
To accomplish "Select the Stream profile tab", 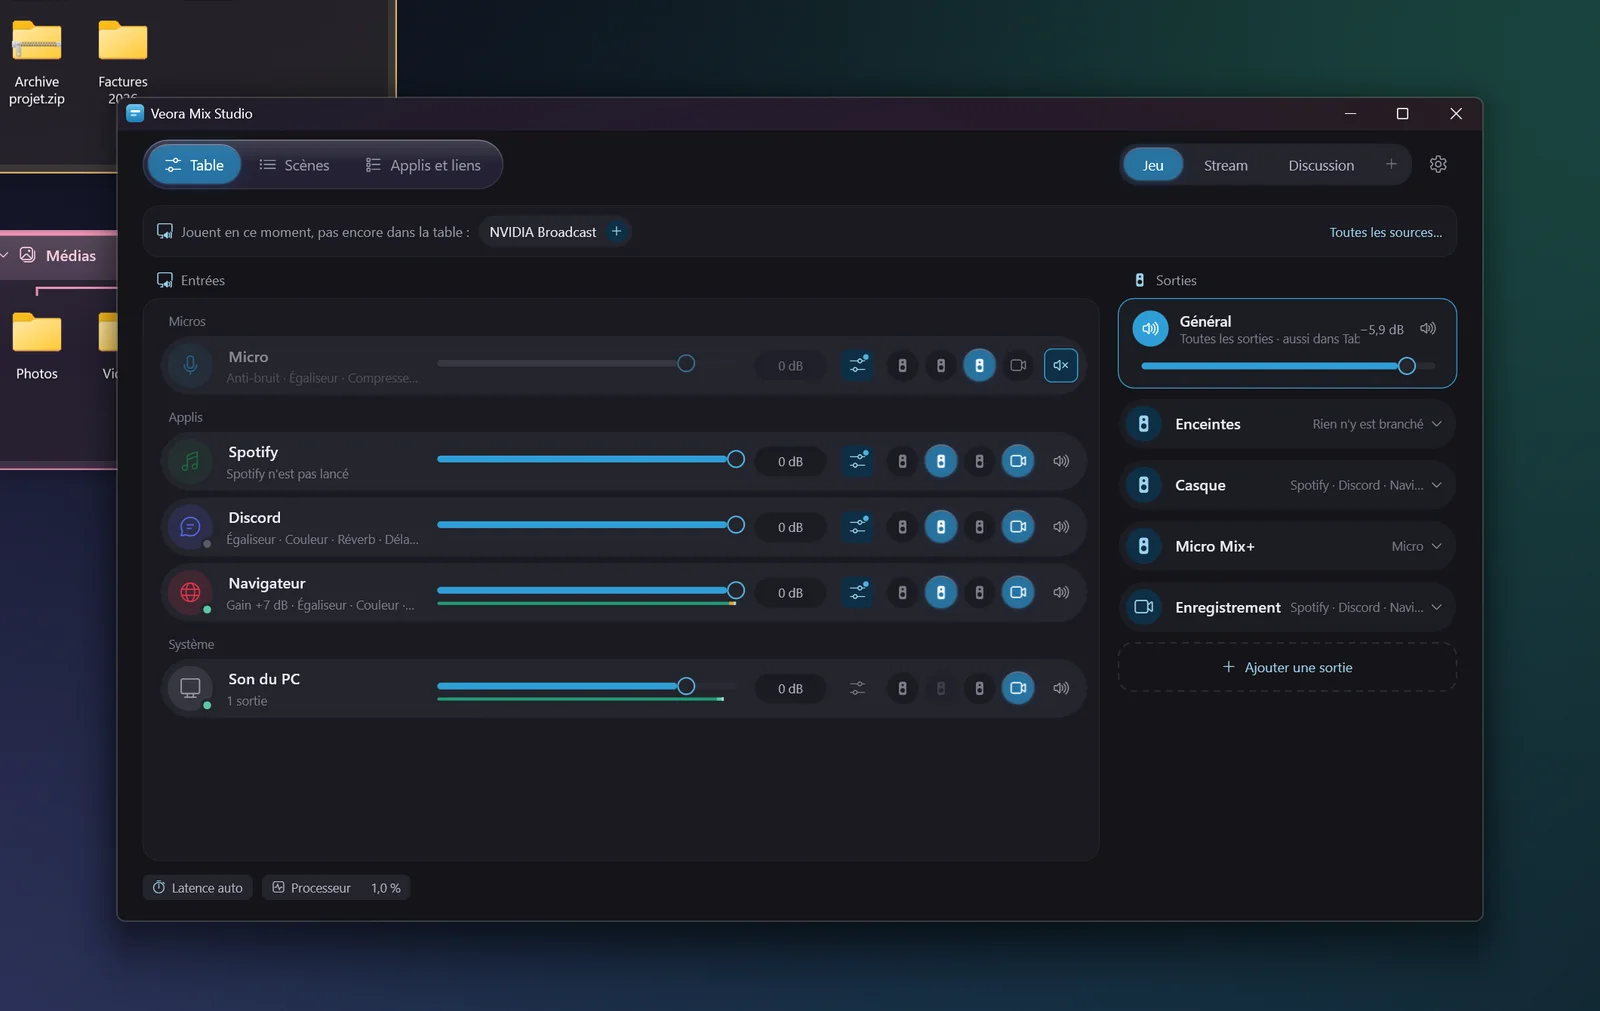I will tap(1225, 165).
